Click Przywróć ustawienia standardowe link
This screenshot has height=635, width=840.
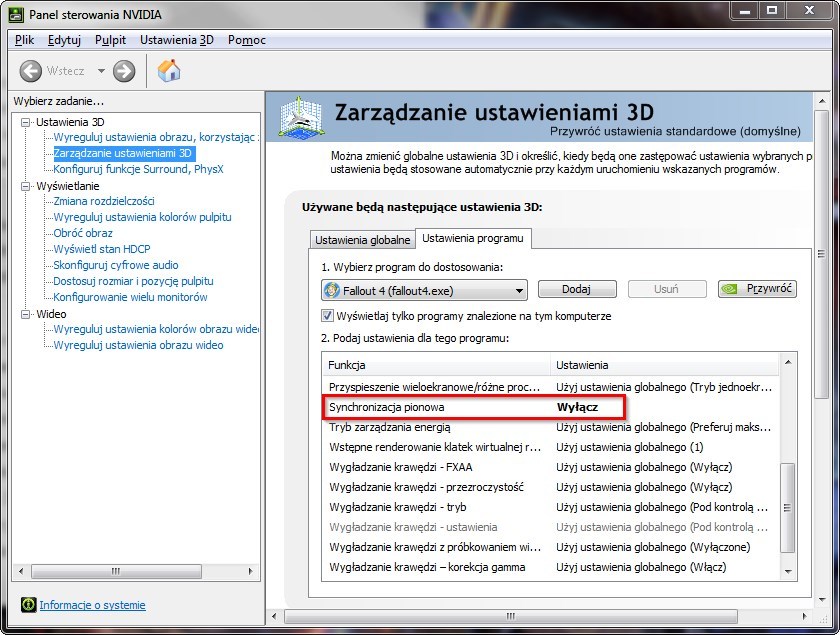[x=675, y=131]
